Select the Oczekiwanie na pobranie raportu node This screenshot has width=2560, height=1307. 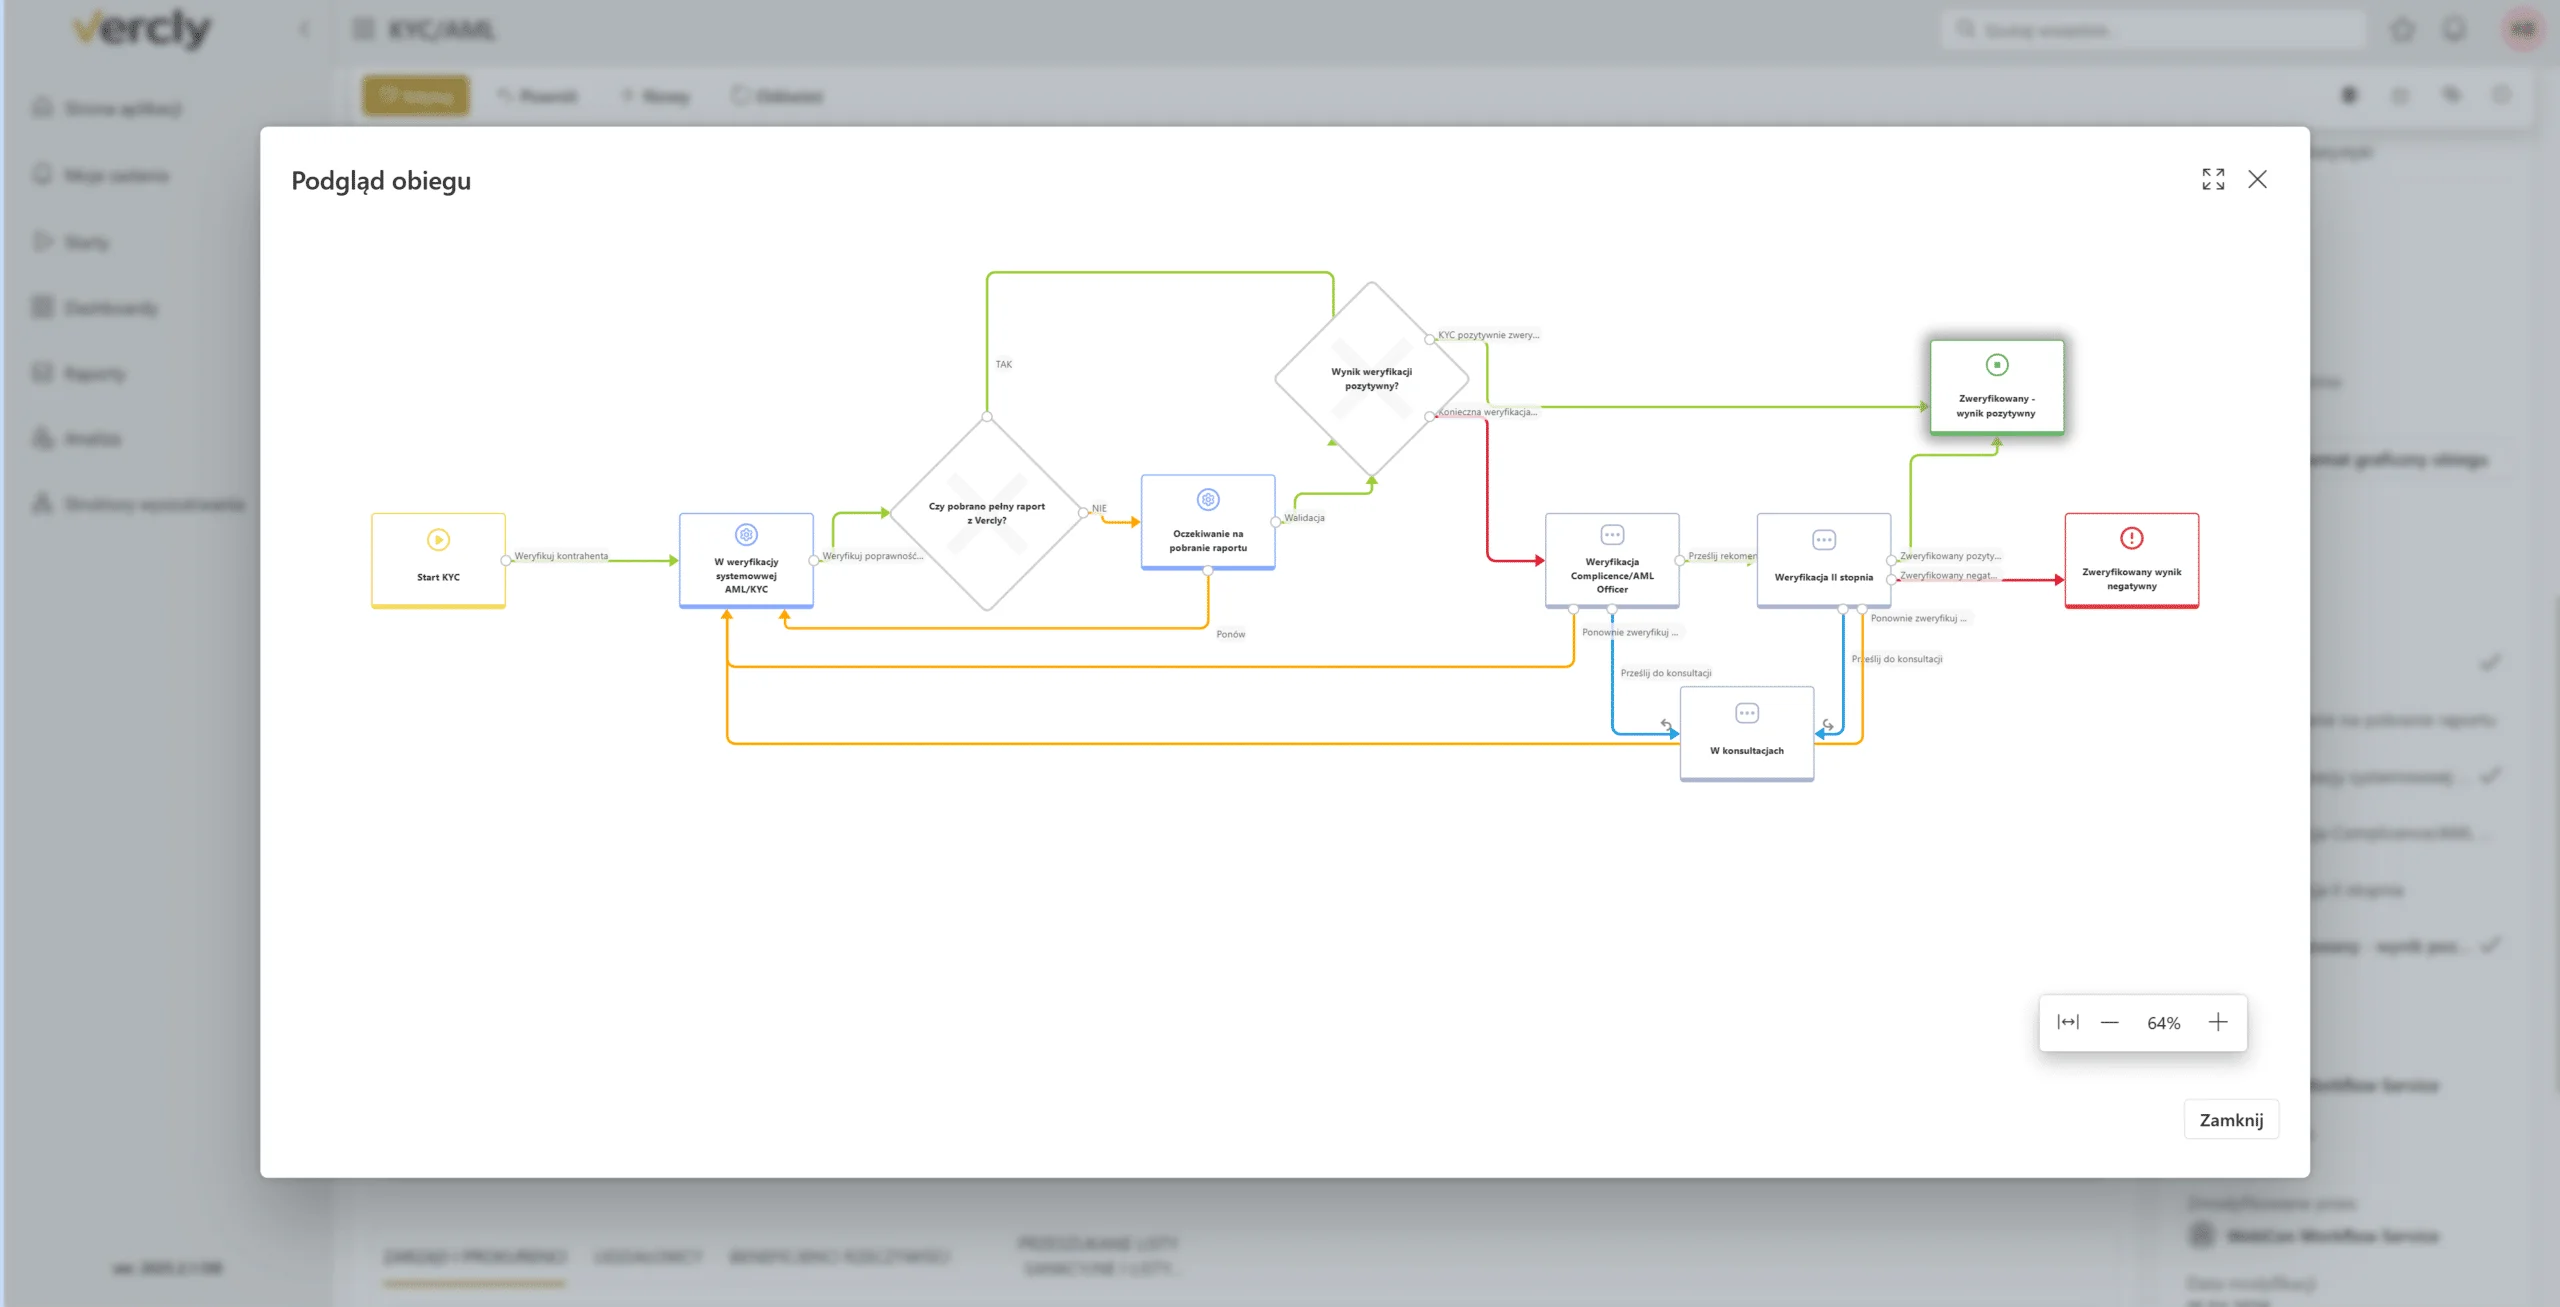point(1208,522)
